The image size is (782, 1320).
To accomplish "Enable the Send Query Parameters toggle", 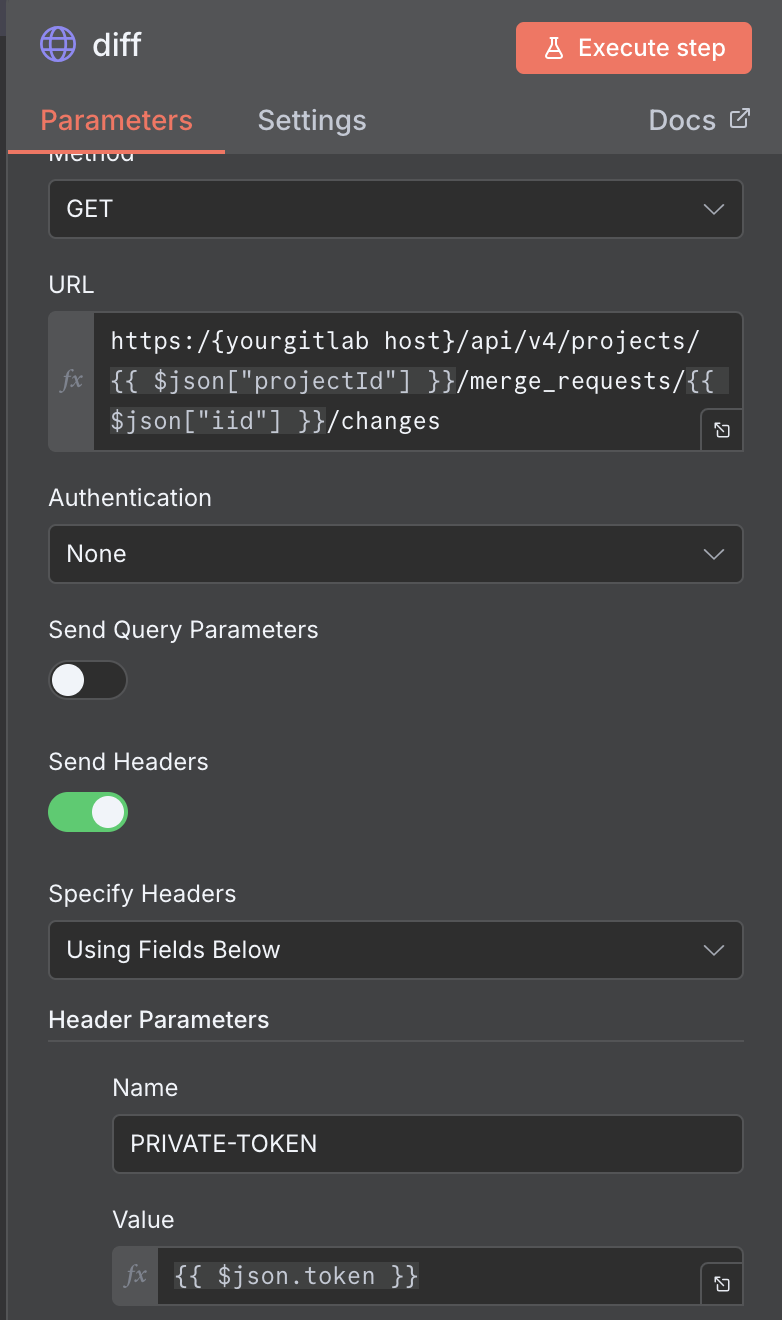I will point(88,680).
